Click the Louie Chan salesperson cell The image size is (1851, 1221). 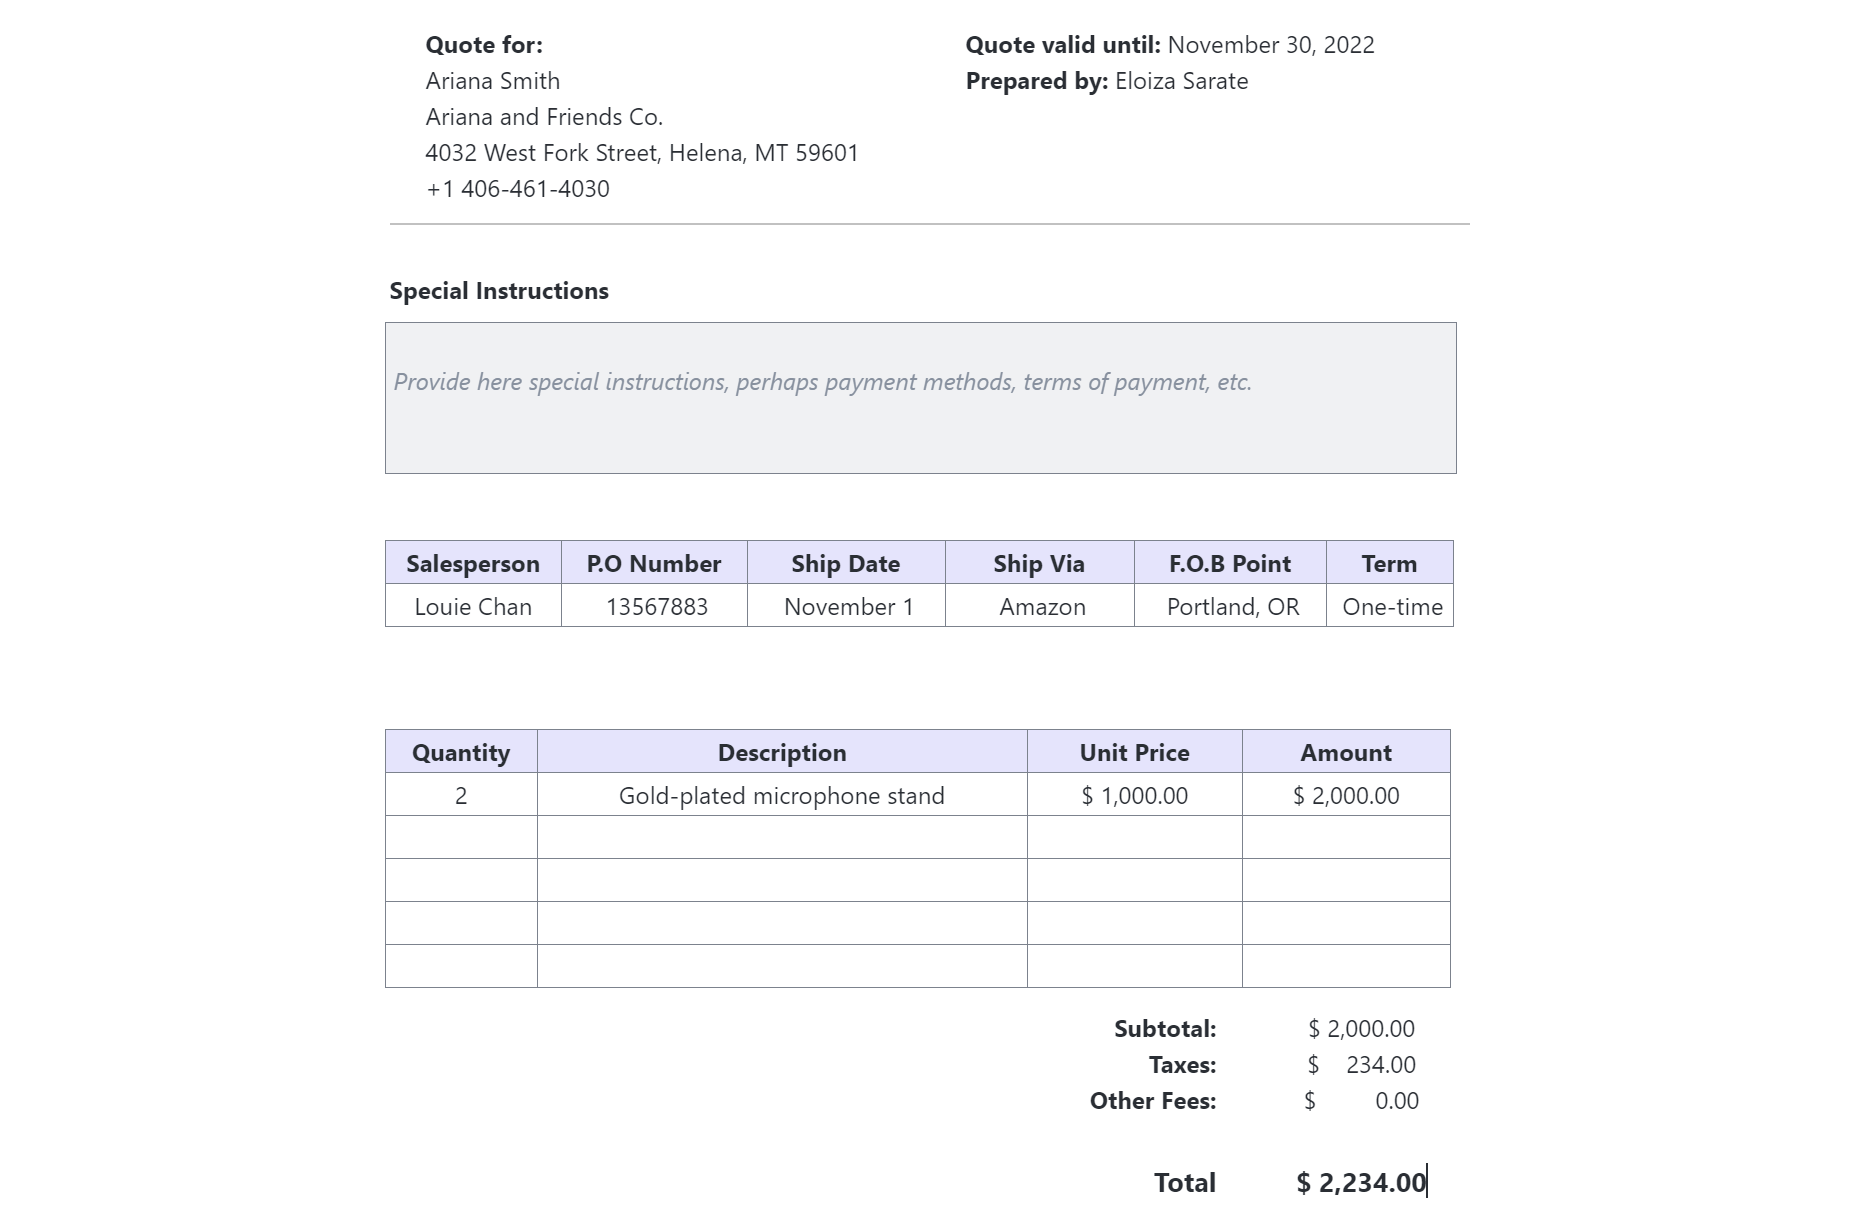pyautogui.click(x=473, y=607)
